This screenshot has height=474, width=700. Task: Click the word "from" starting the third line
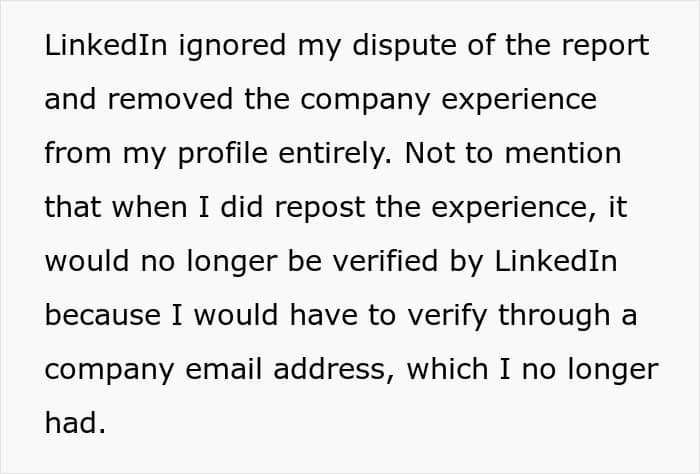click(78, 153)
